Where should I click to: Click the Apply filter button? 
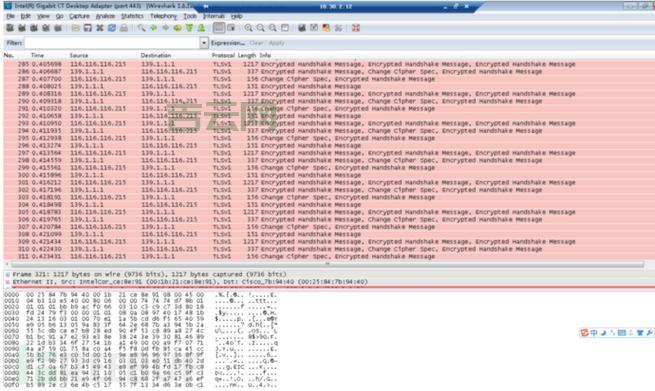point(277,43)
